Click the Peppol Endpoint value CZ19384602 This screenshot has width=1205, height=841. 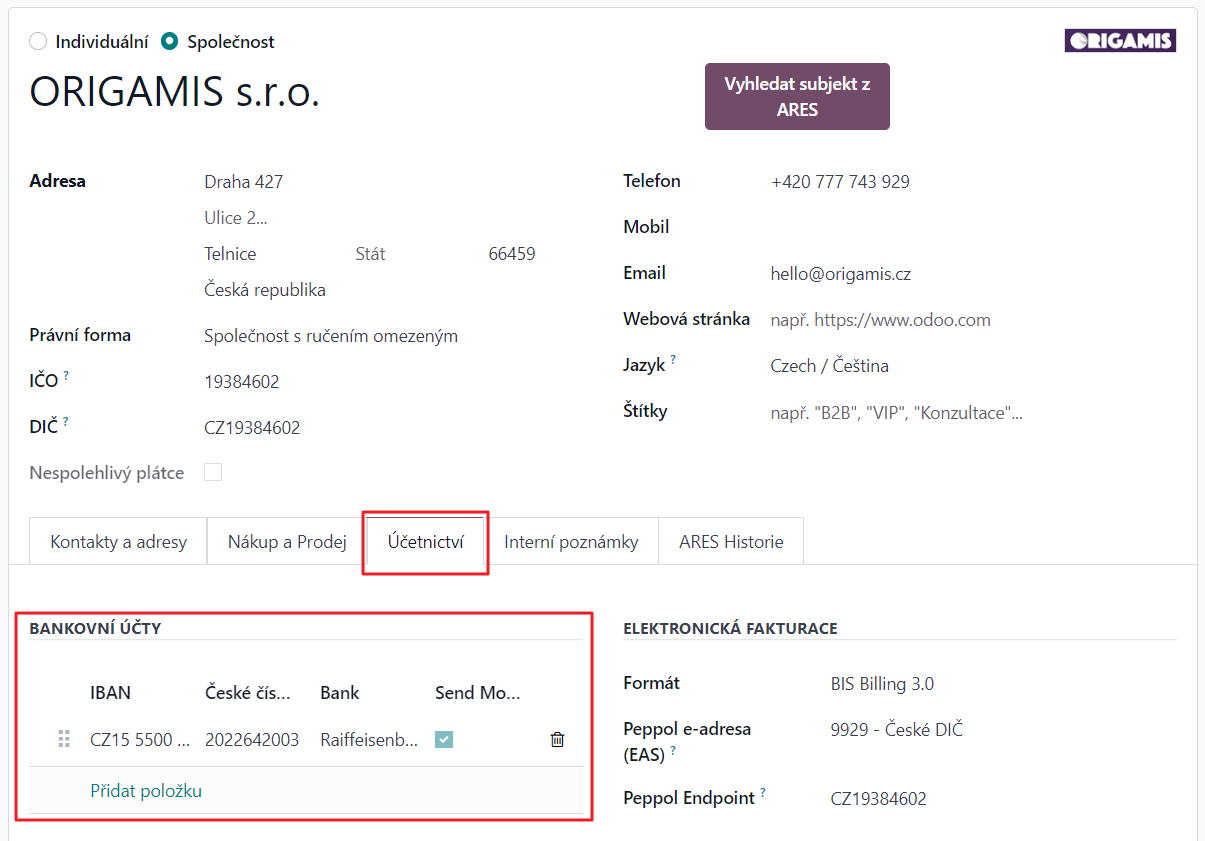pyautogui.click(x=878, y=799)
